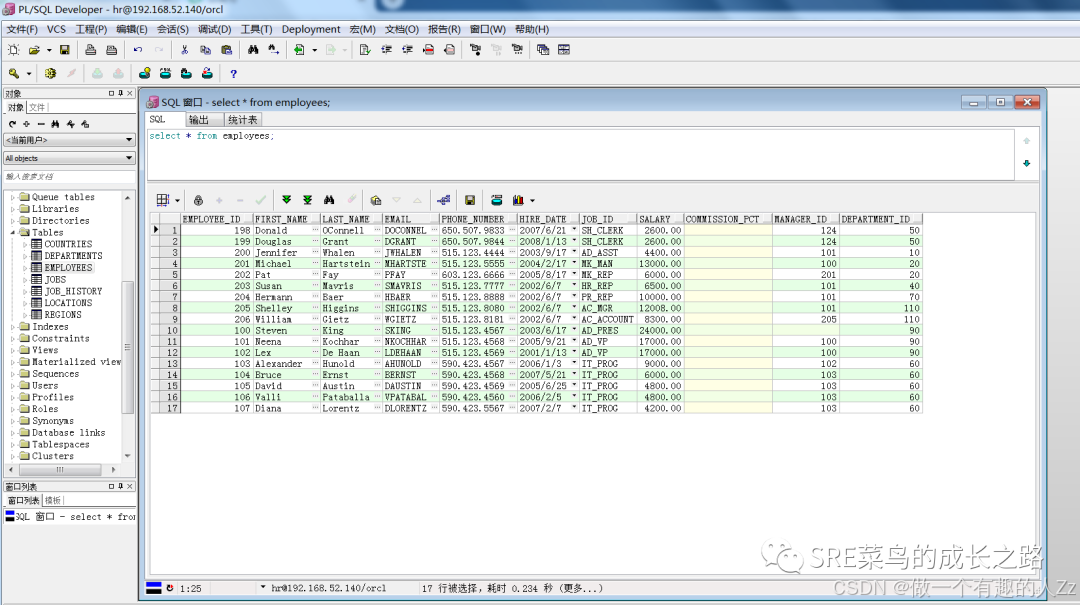Switch to the 文件 tab in object panel
The width and height of the screenshot is (1080, 605).
[37, 107]
